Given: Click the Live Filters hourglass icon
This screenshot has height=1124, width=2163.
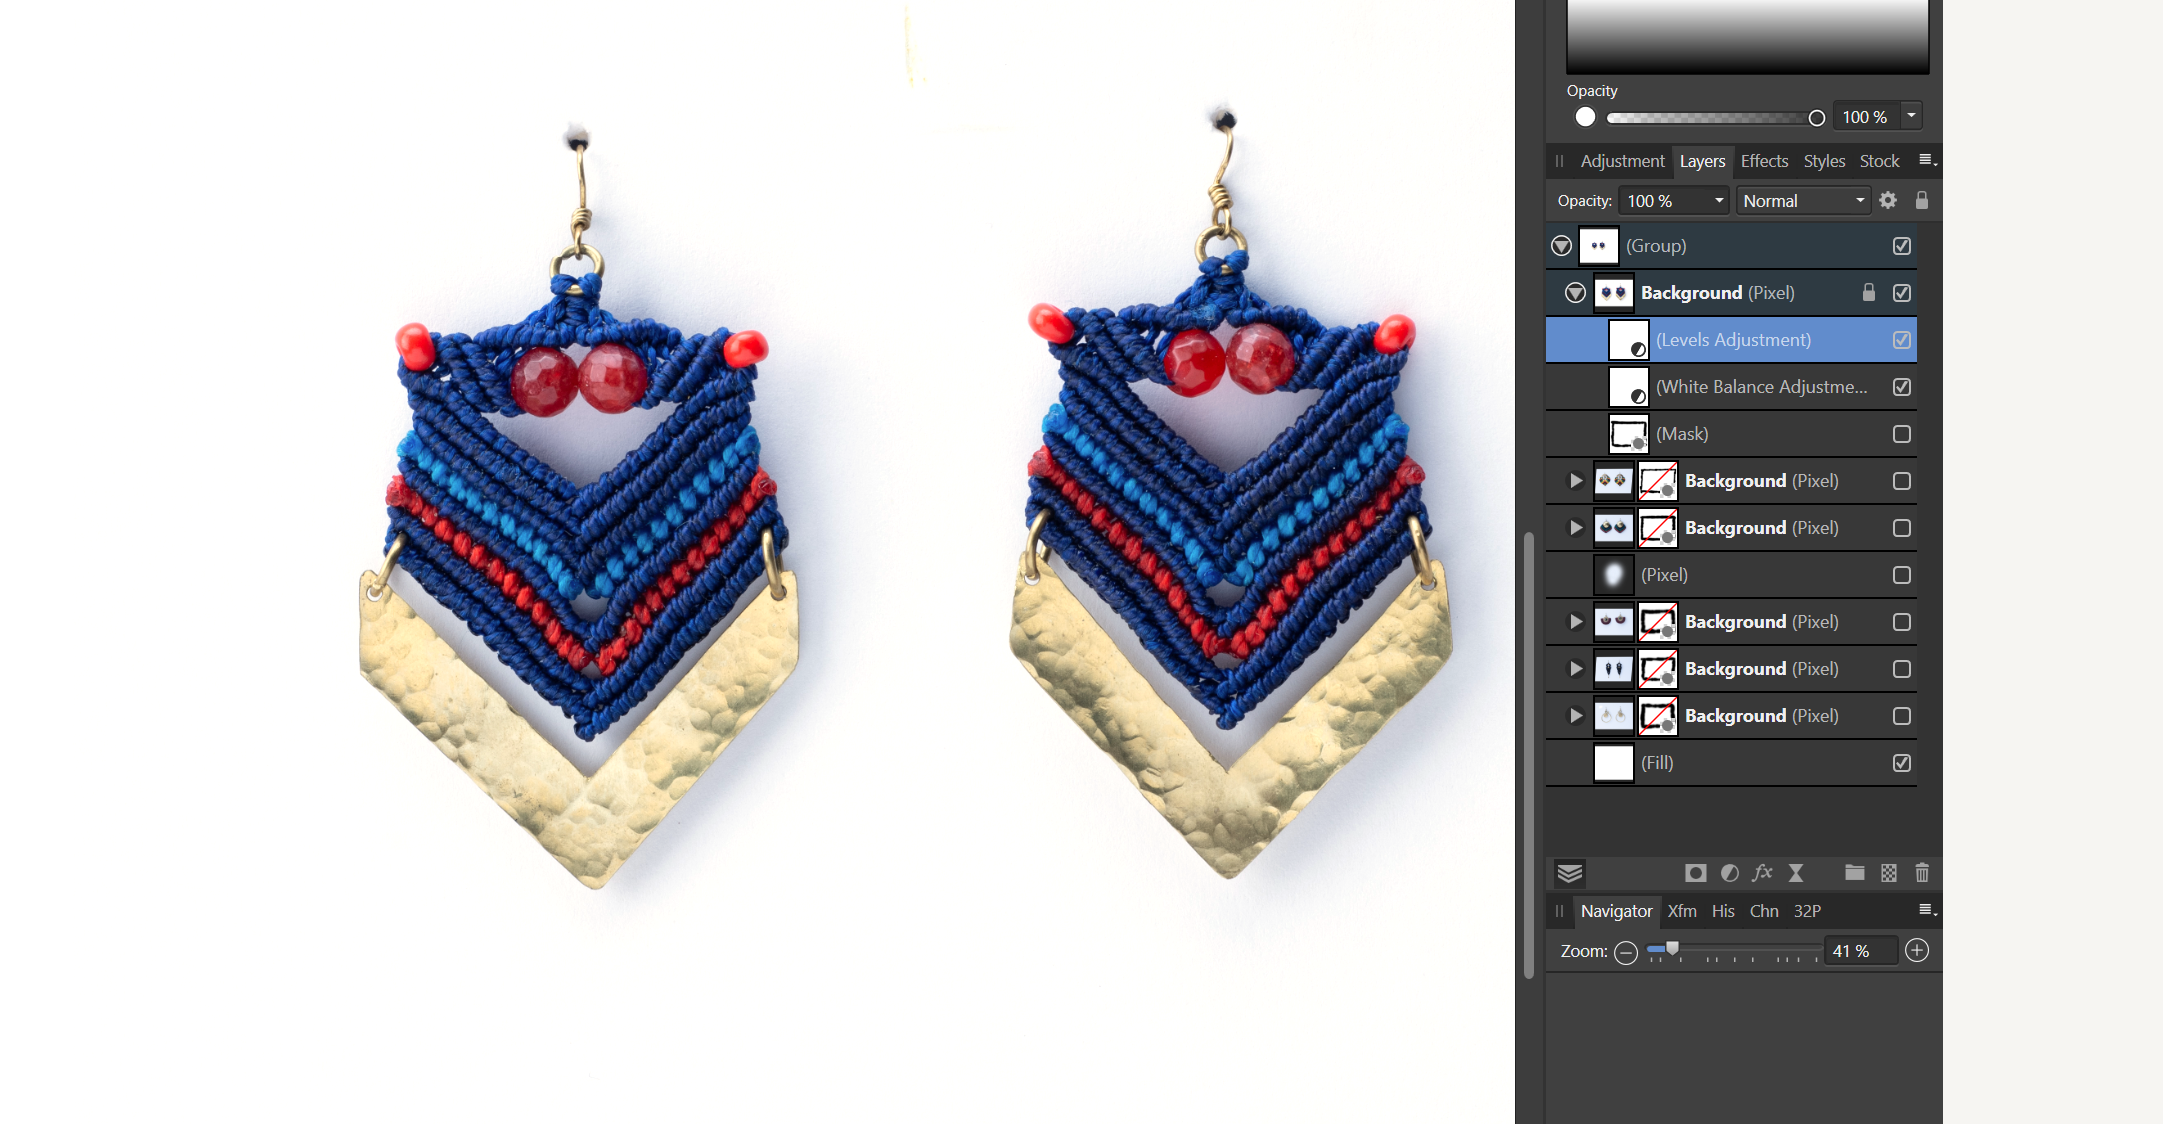Looking at the screenshot, I should (1796, 873).
